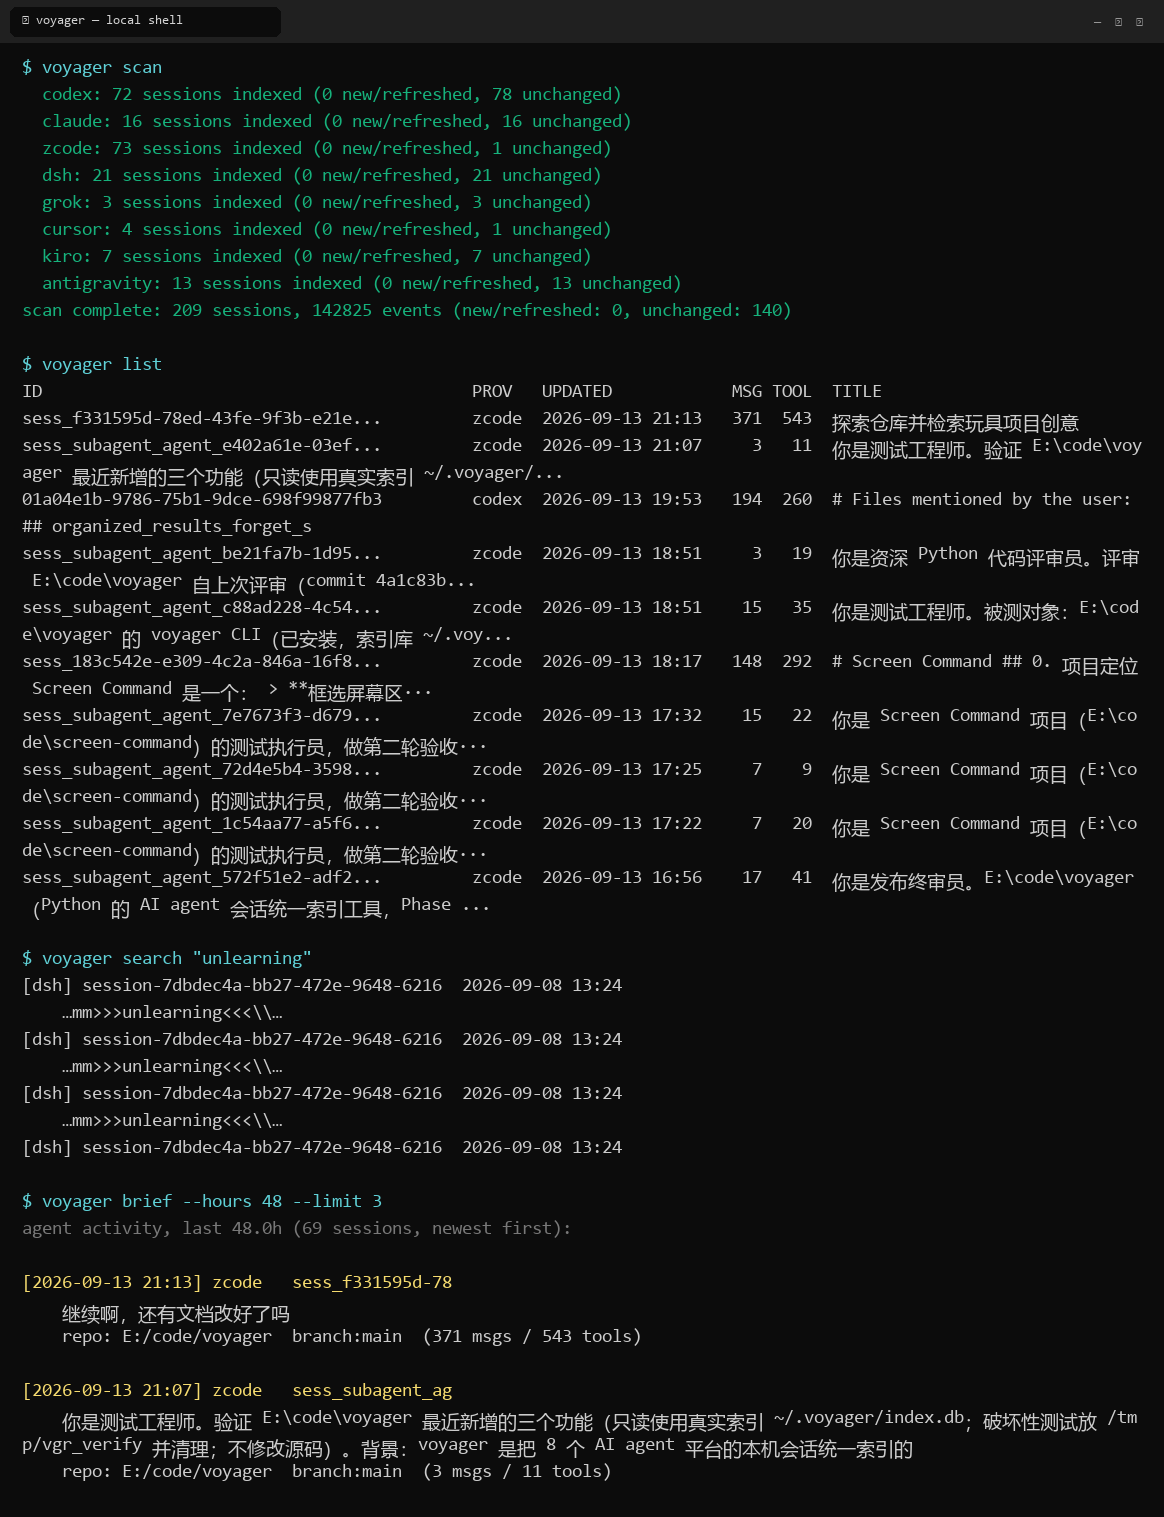Viewport: 1164px width, 1517px height.
Task: Click session ID 'sess_subagent_agent_72d4e5b4-3598...'
Action: tap(202, 769)
